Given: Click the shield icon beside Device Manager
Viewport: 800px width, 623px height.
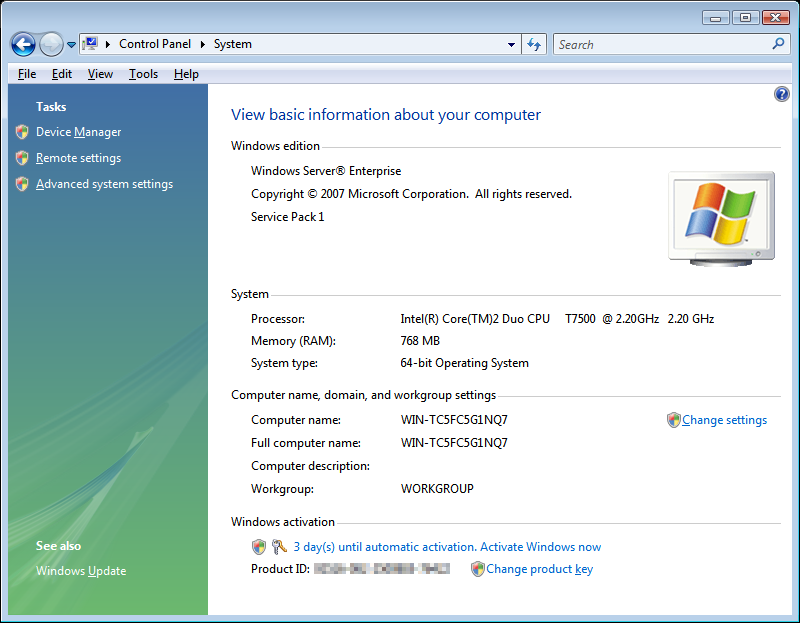Looking at the screenshot, I should tap(22, 132).
